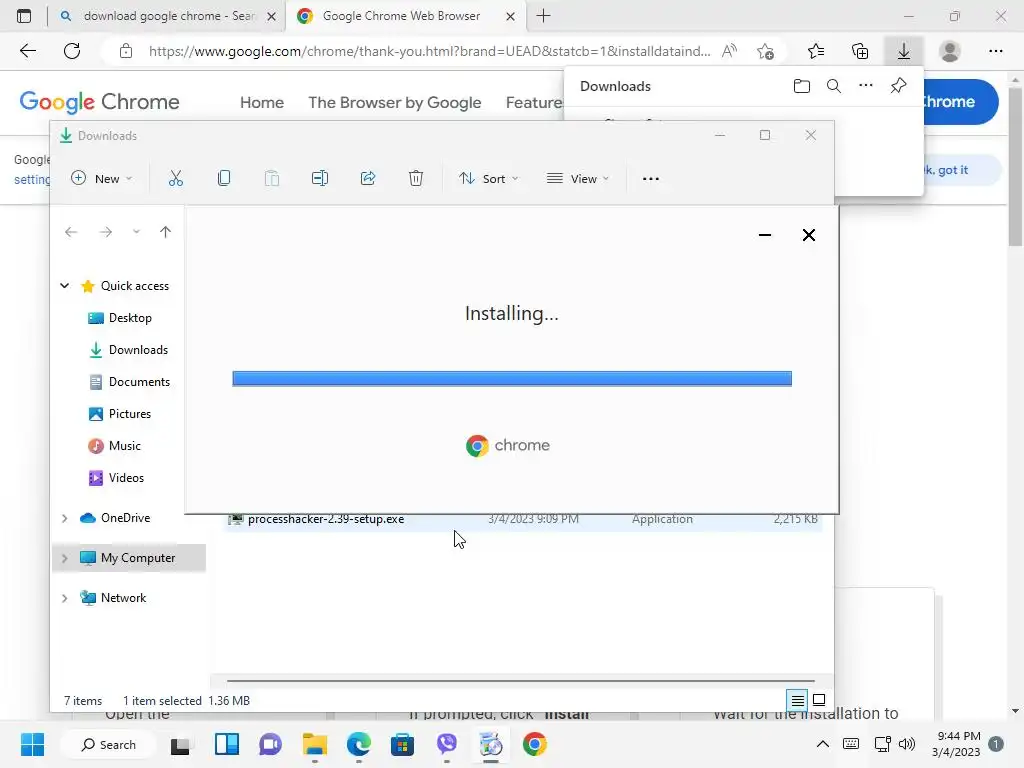1024x768 pixels.
Task: Open The Browser by Google nav item
Action: pos(394,103)
